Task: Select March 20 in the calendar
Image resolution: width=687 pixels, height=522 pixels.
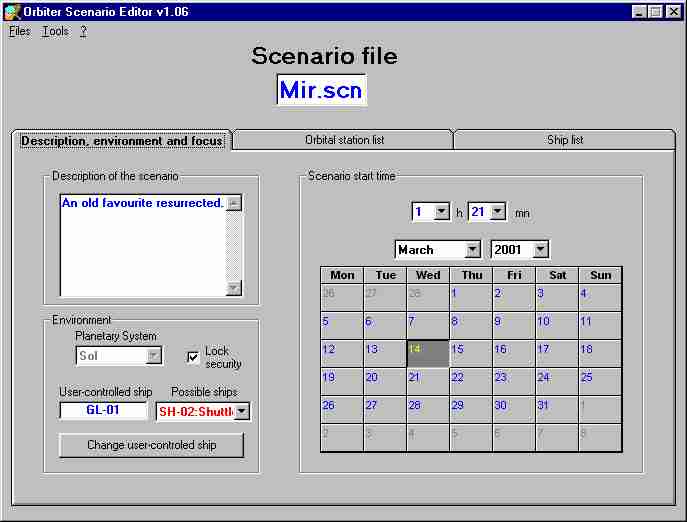Action: (385, 381)
